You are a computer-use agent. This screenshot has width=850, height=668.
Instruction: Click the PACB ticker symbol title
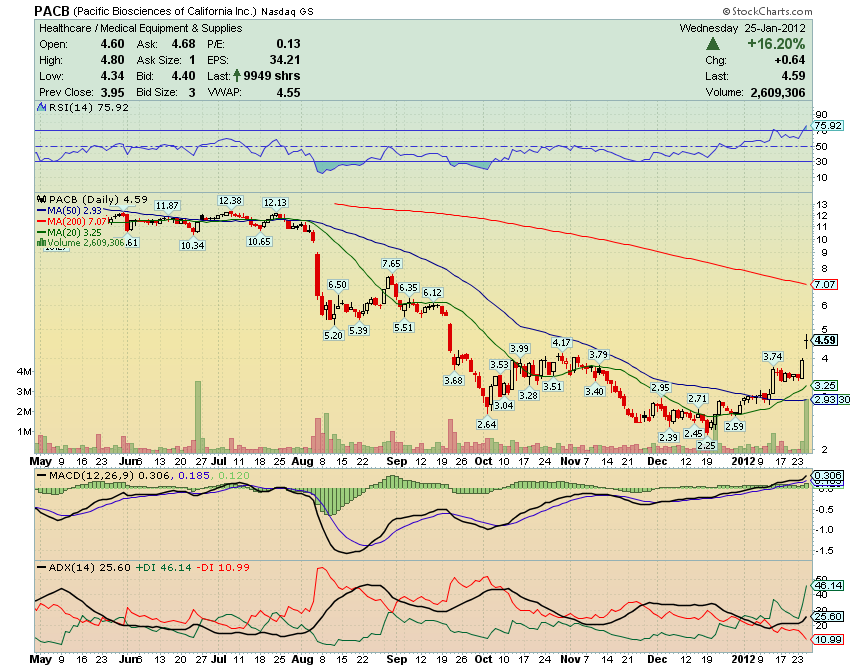(x=52, y=11)
